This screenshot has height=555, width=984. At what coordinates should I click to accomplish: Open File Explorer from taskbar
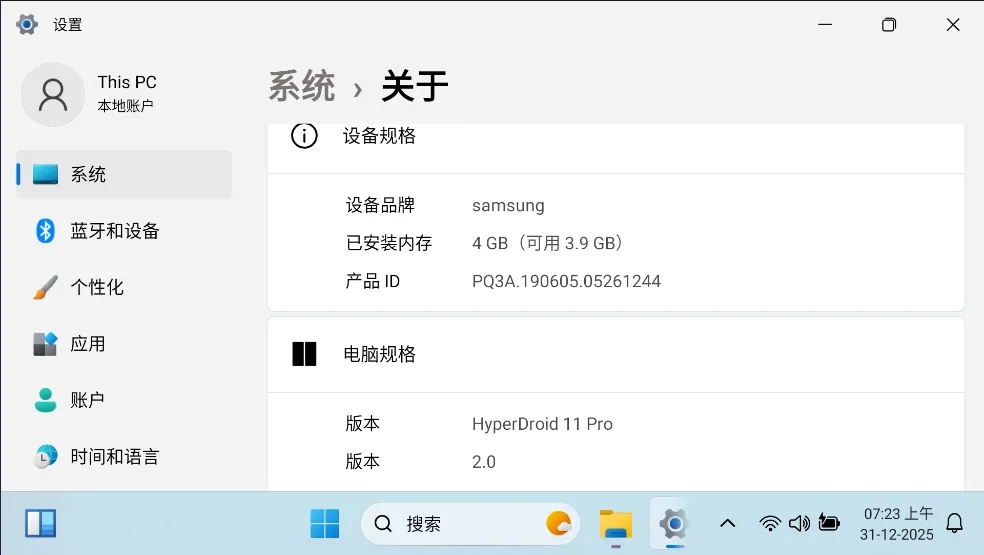pyautogui.click(x=616, y=524)
